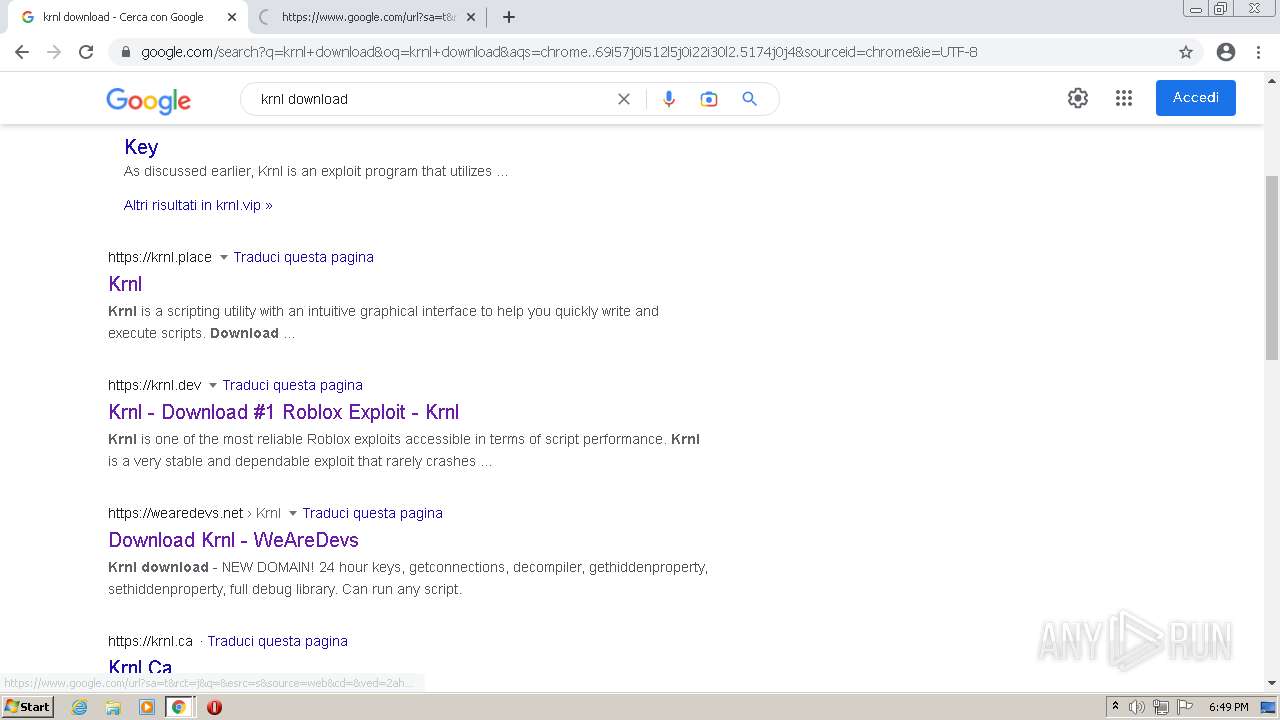Open Windows Start menu
Viewport: 1280px width, 720px height.
click(x=28, y=707)
